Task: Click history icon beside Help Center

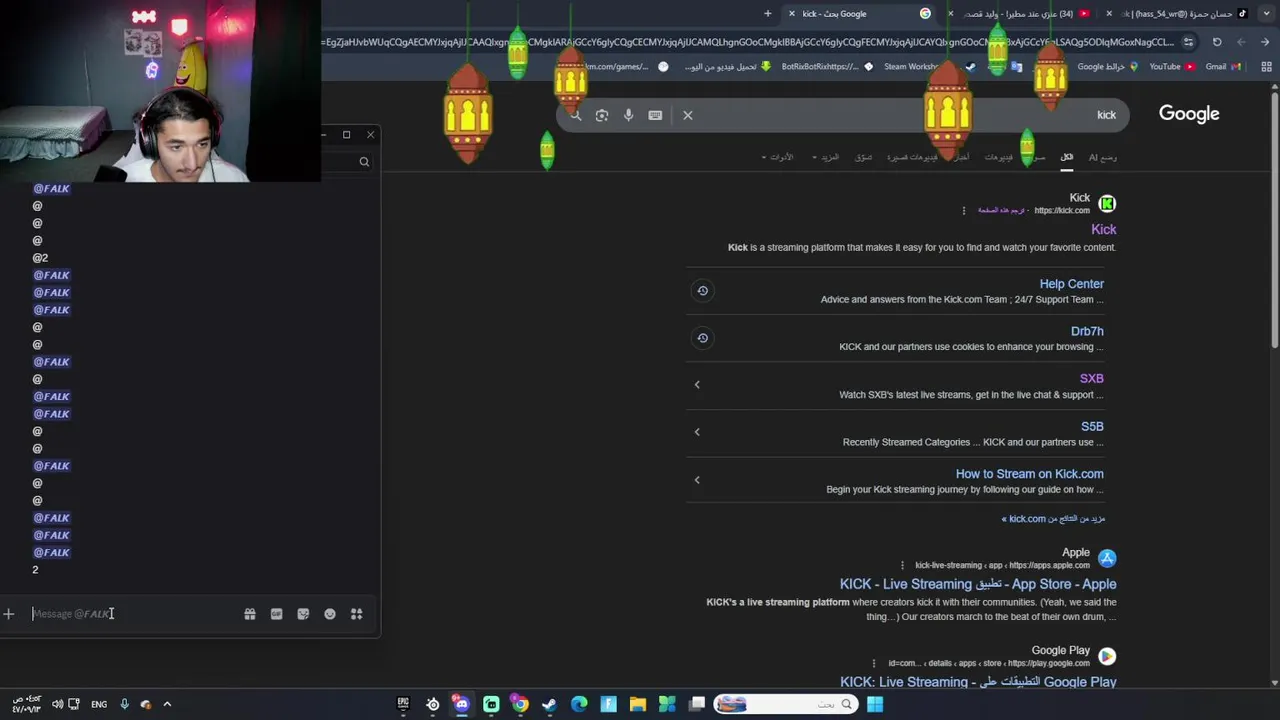Action: (703, 291)
